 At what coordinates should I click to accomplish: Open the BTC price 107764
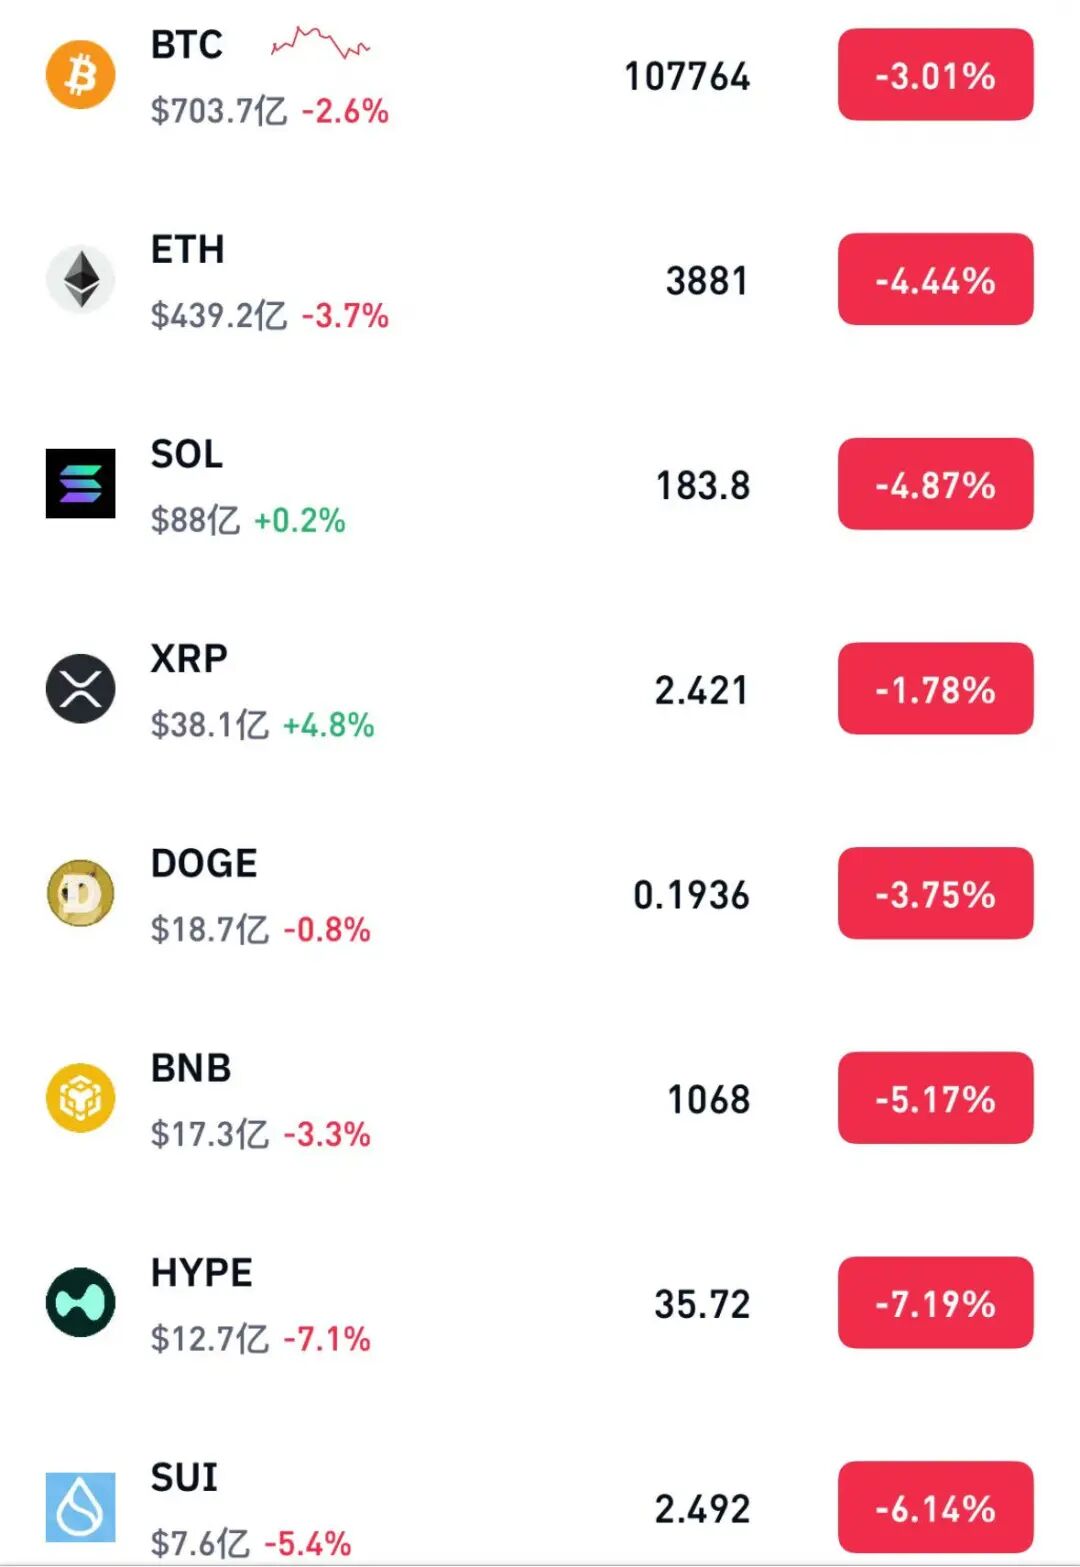pyautogui.click(x=687, y=77)
